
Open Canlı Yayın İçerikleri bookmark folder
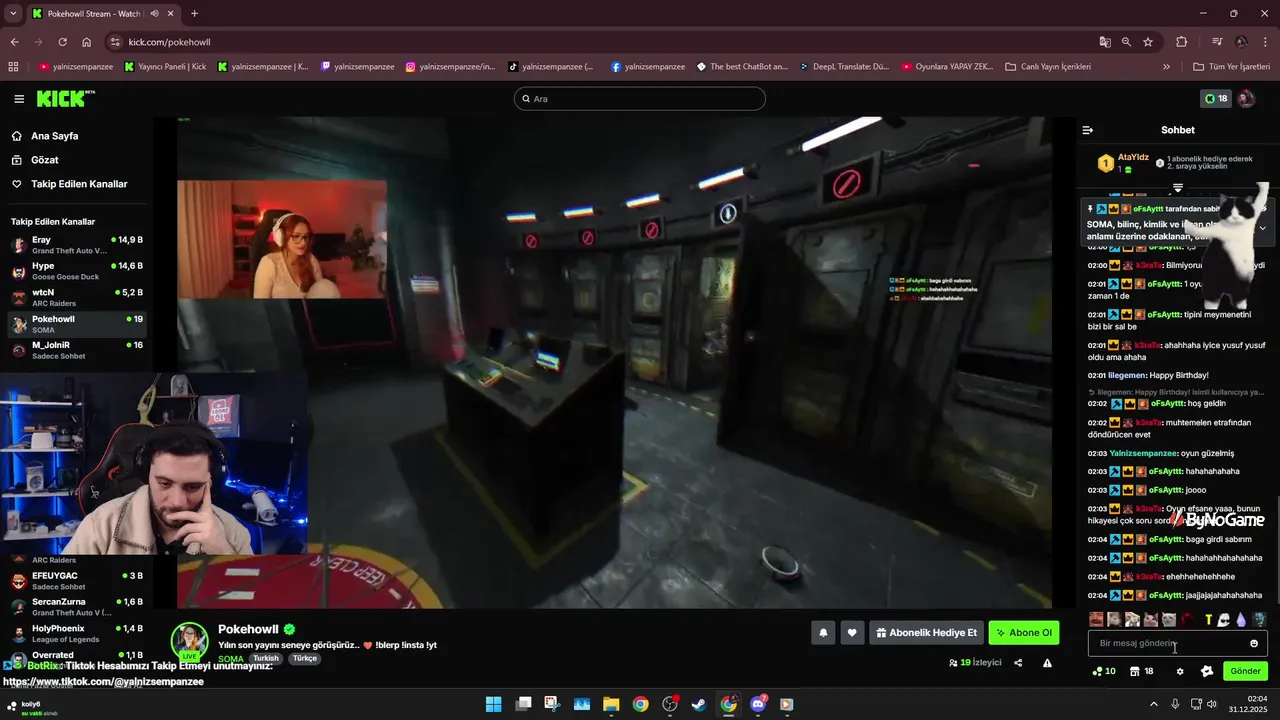(1048, 67)
